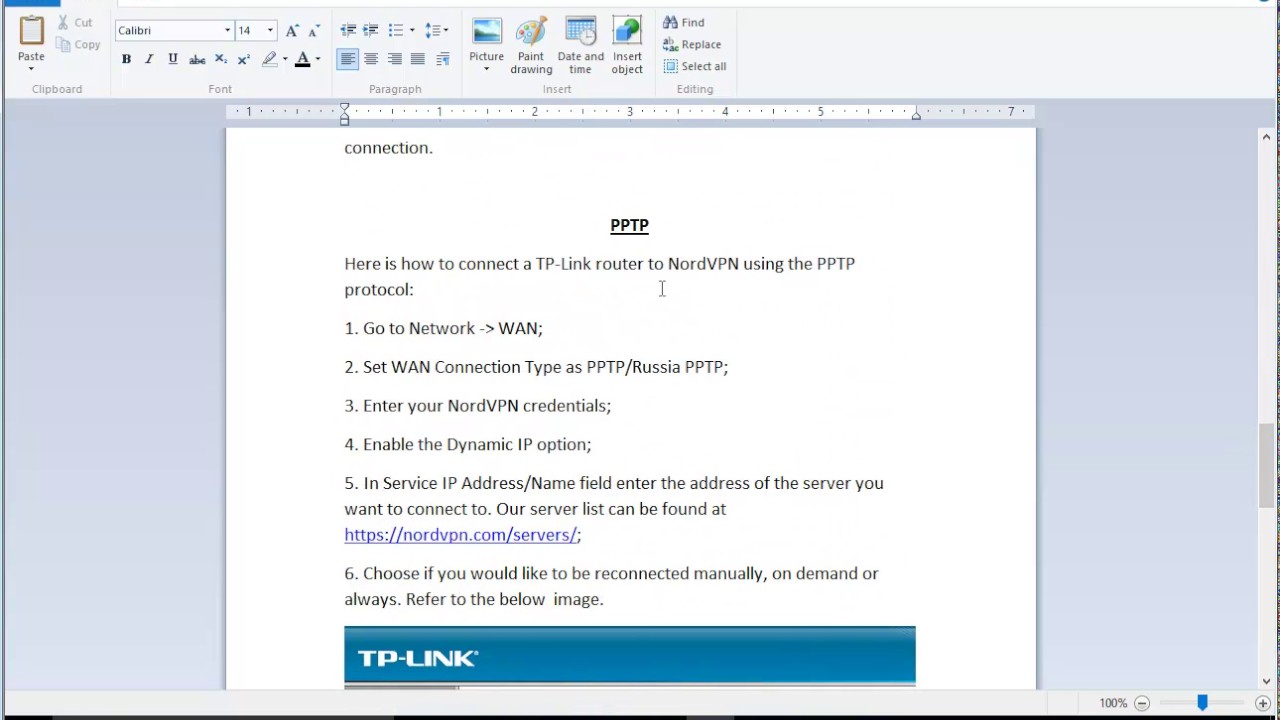Click the Cut scissors button
Viewport: 1280px width, 720px height.
pos(74,22)
